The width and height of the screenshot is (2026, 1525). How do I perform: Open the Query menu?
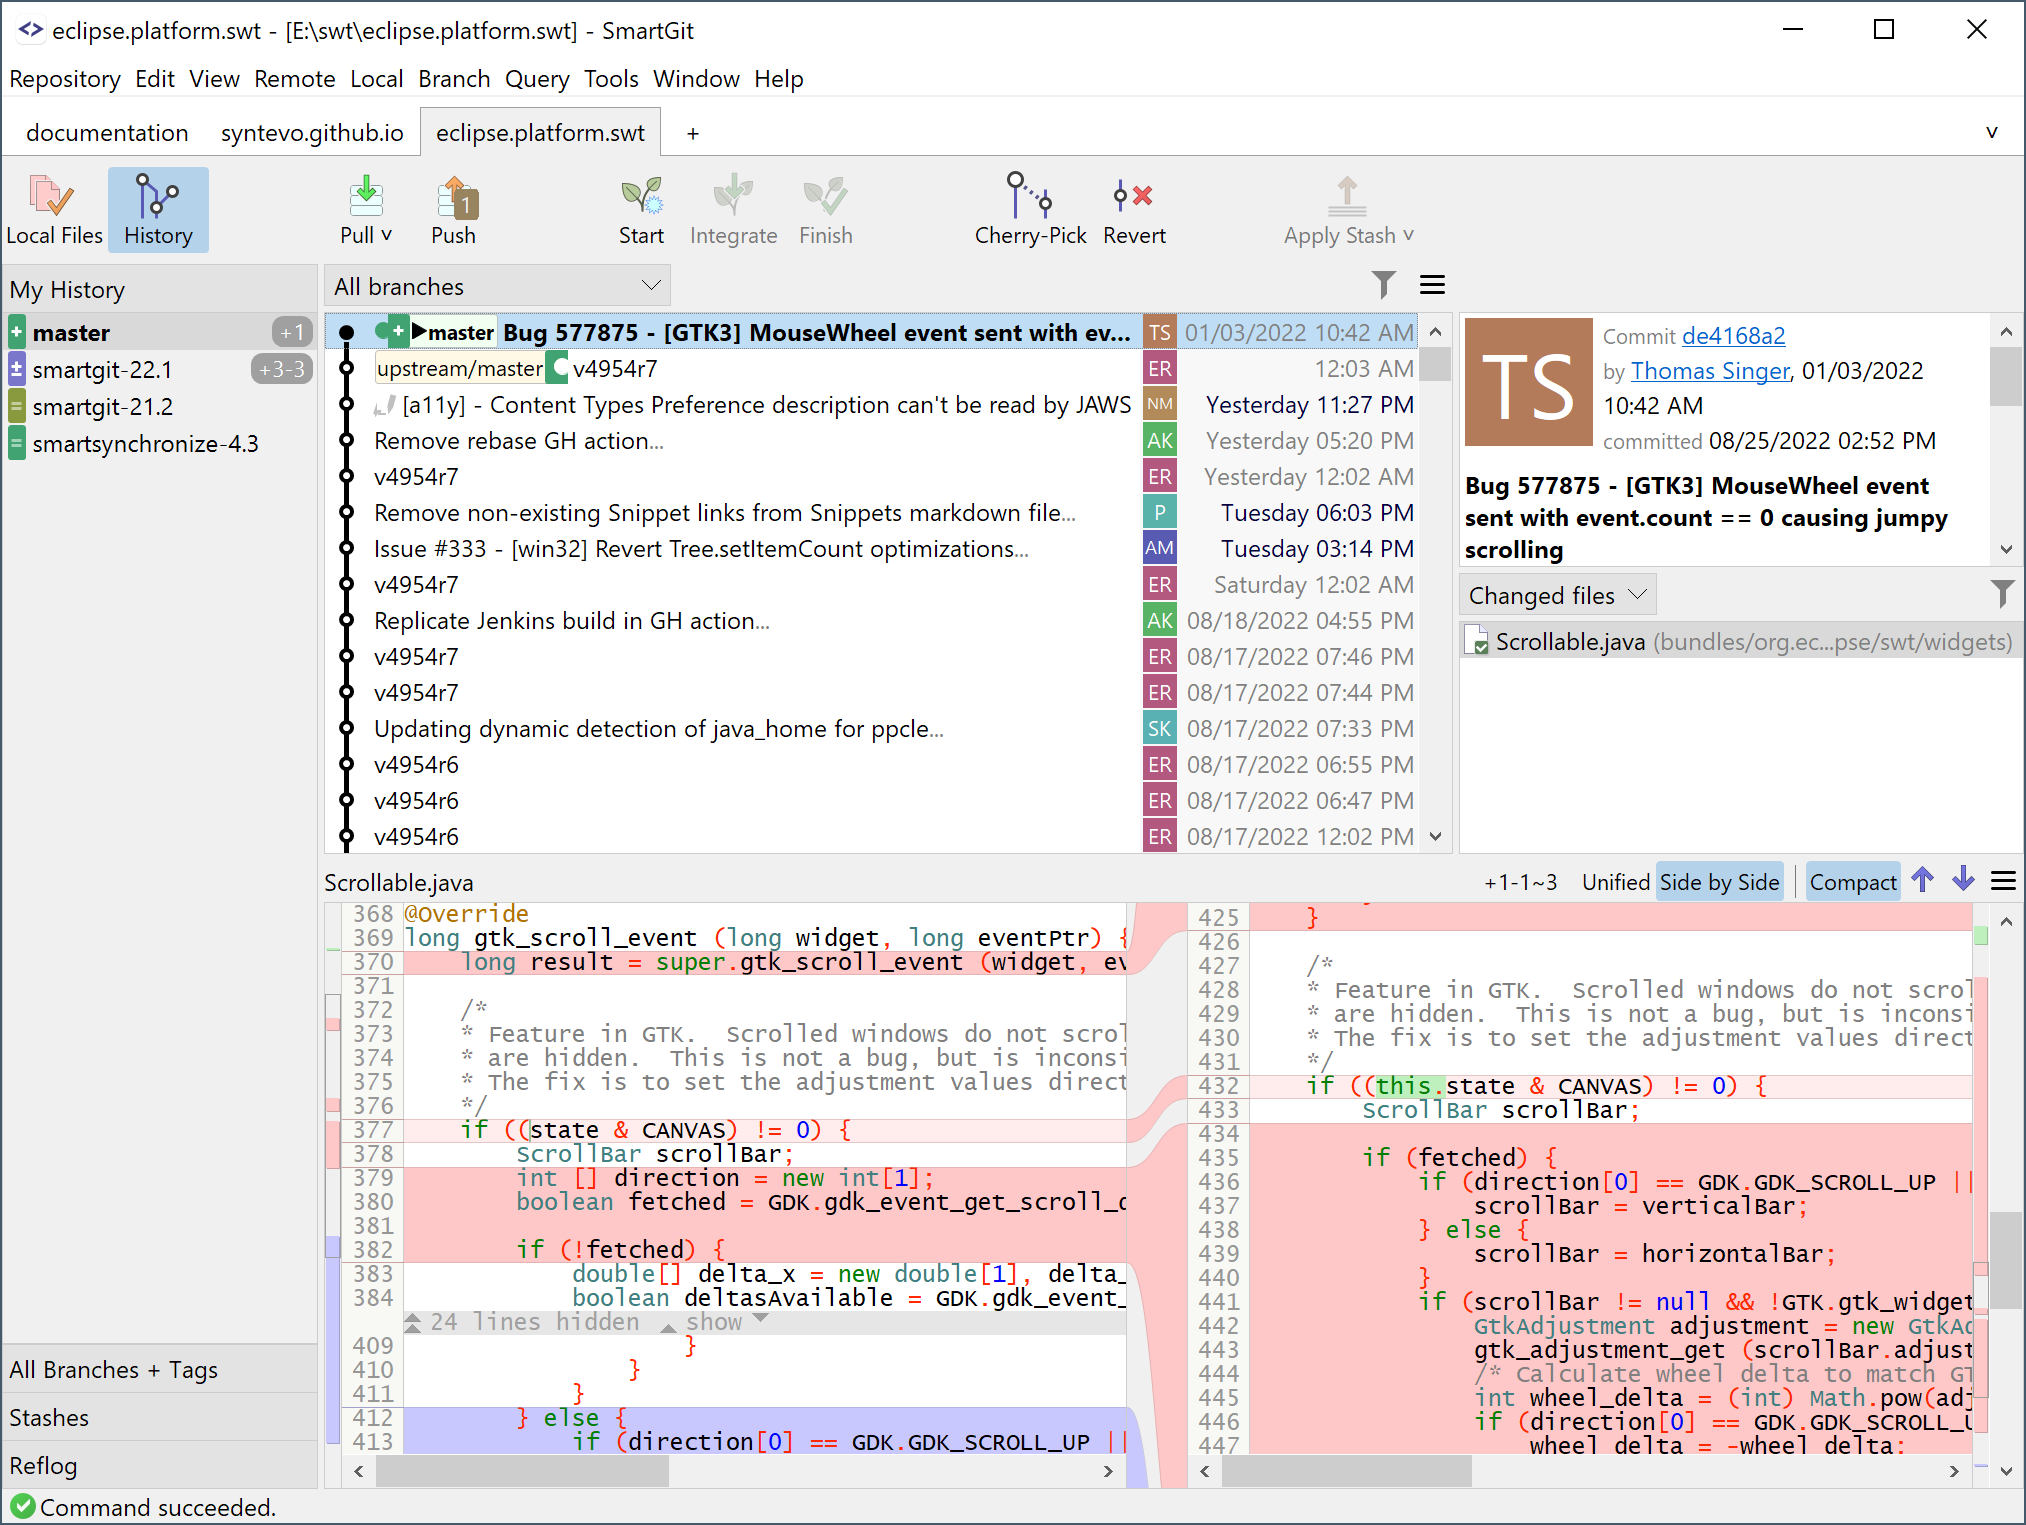[537, 79]
